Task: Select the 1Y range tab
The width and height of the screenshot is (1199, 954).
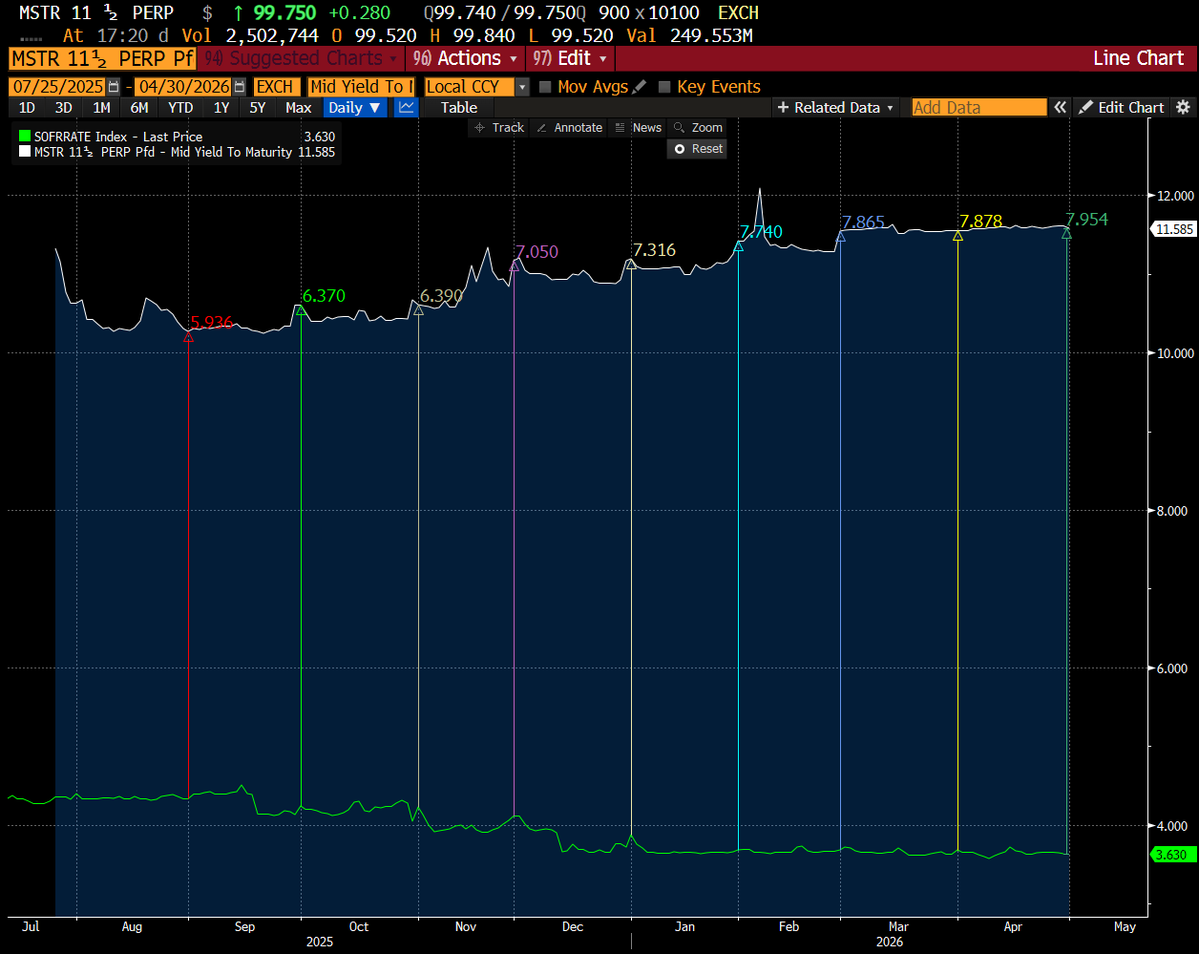Action: pos(221,108)
